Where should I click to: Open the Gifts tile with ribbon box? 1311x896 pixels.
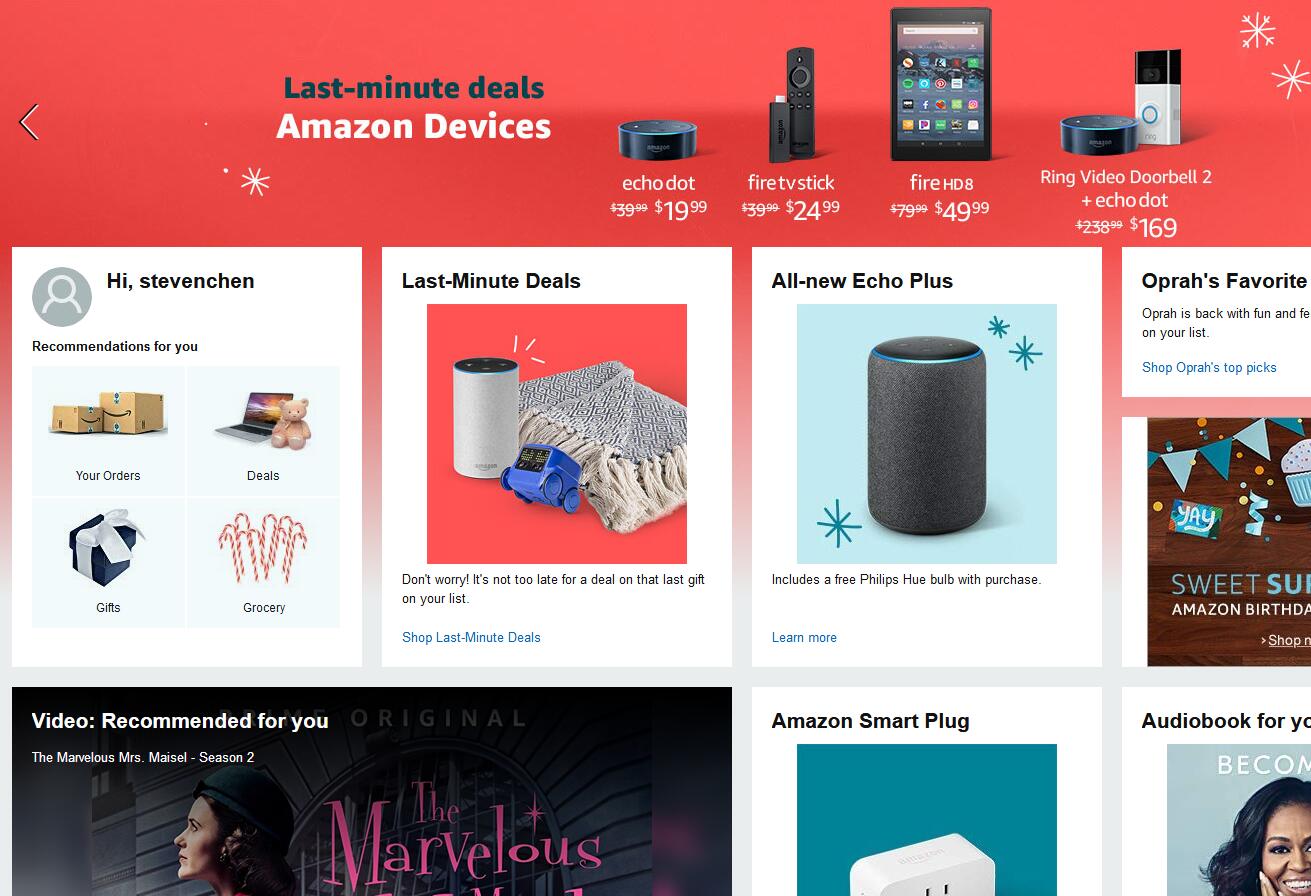click(108, 563)
